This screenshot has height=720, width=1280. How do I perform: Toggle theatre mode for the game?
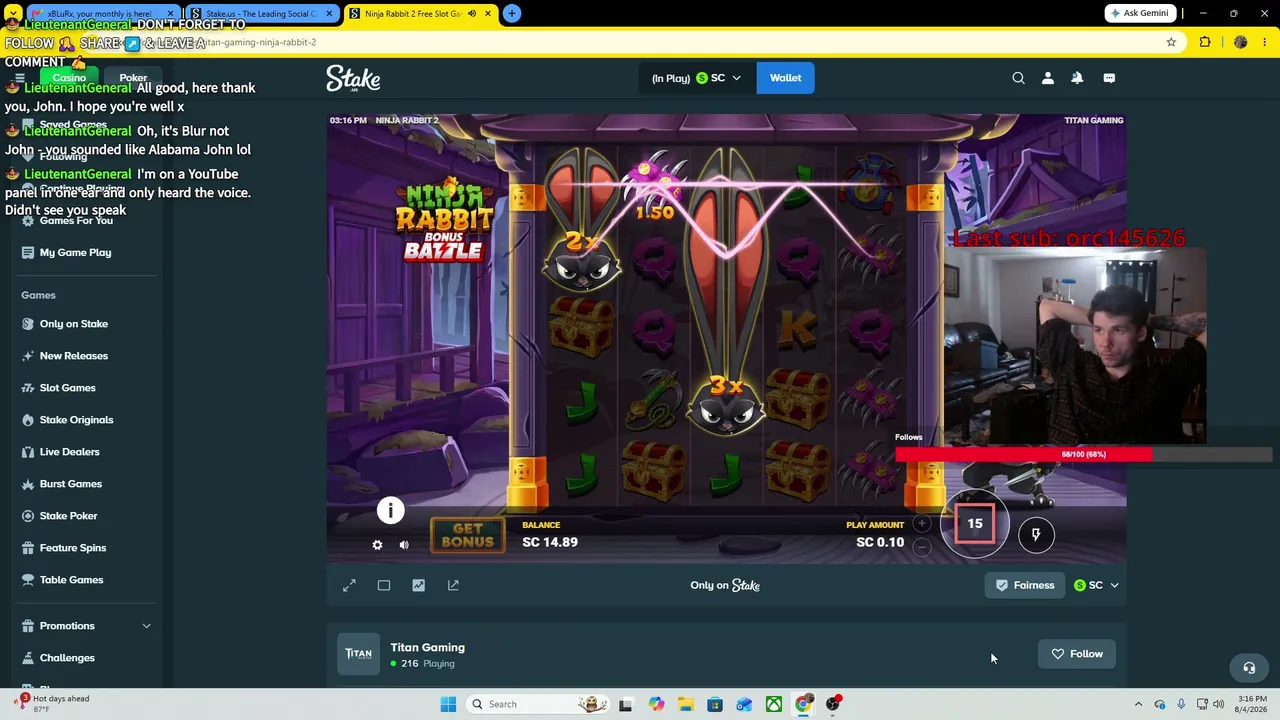point(384,585)
